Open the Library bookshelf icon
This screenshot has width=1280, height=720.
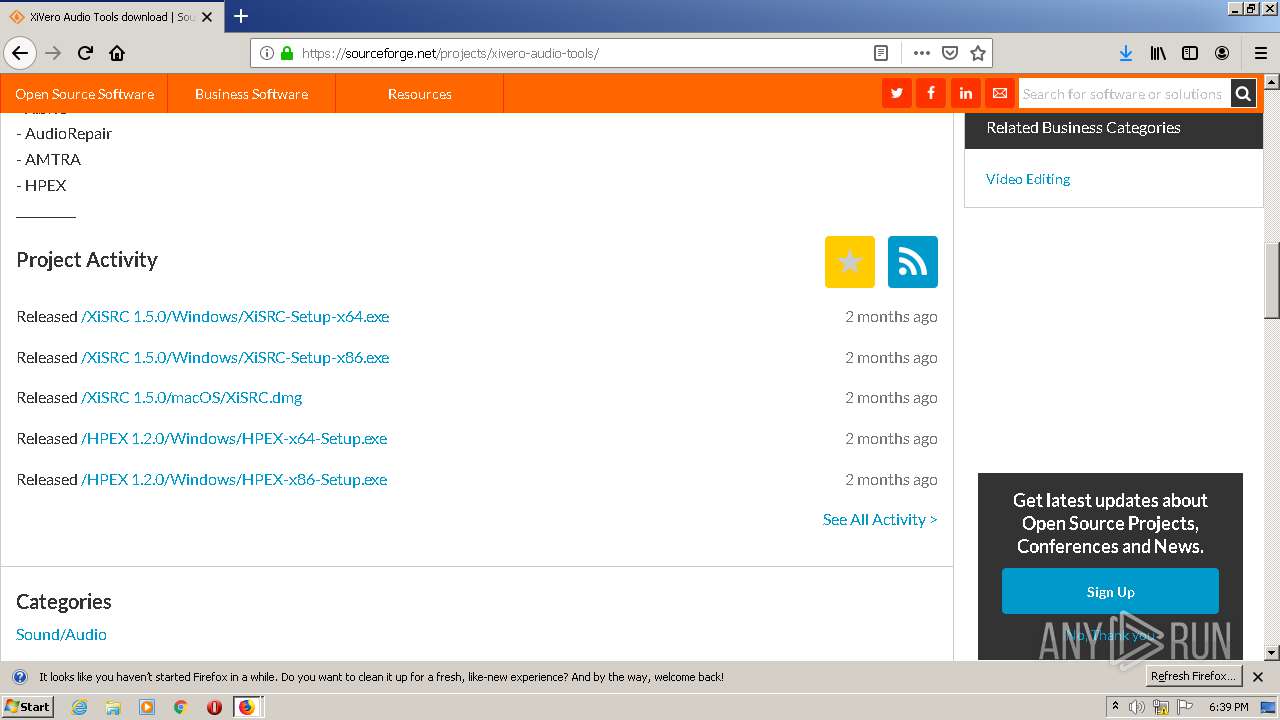pyautogui.click(x=1158, y=53)
